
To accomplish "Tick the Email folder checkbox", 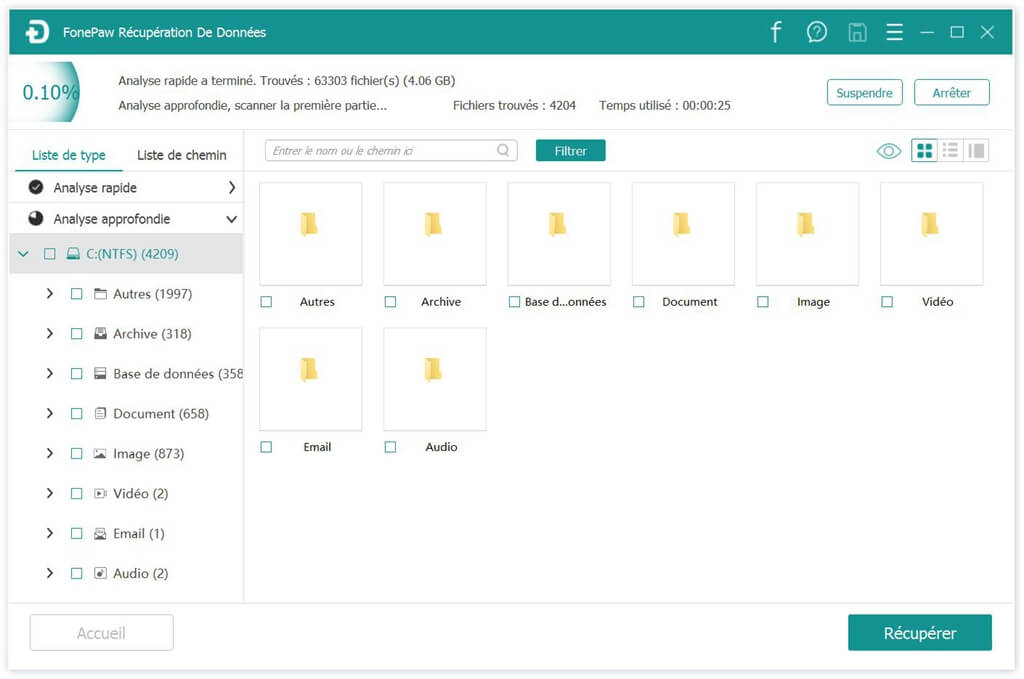I will click(266, 446).
